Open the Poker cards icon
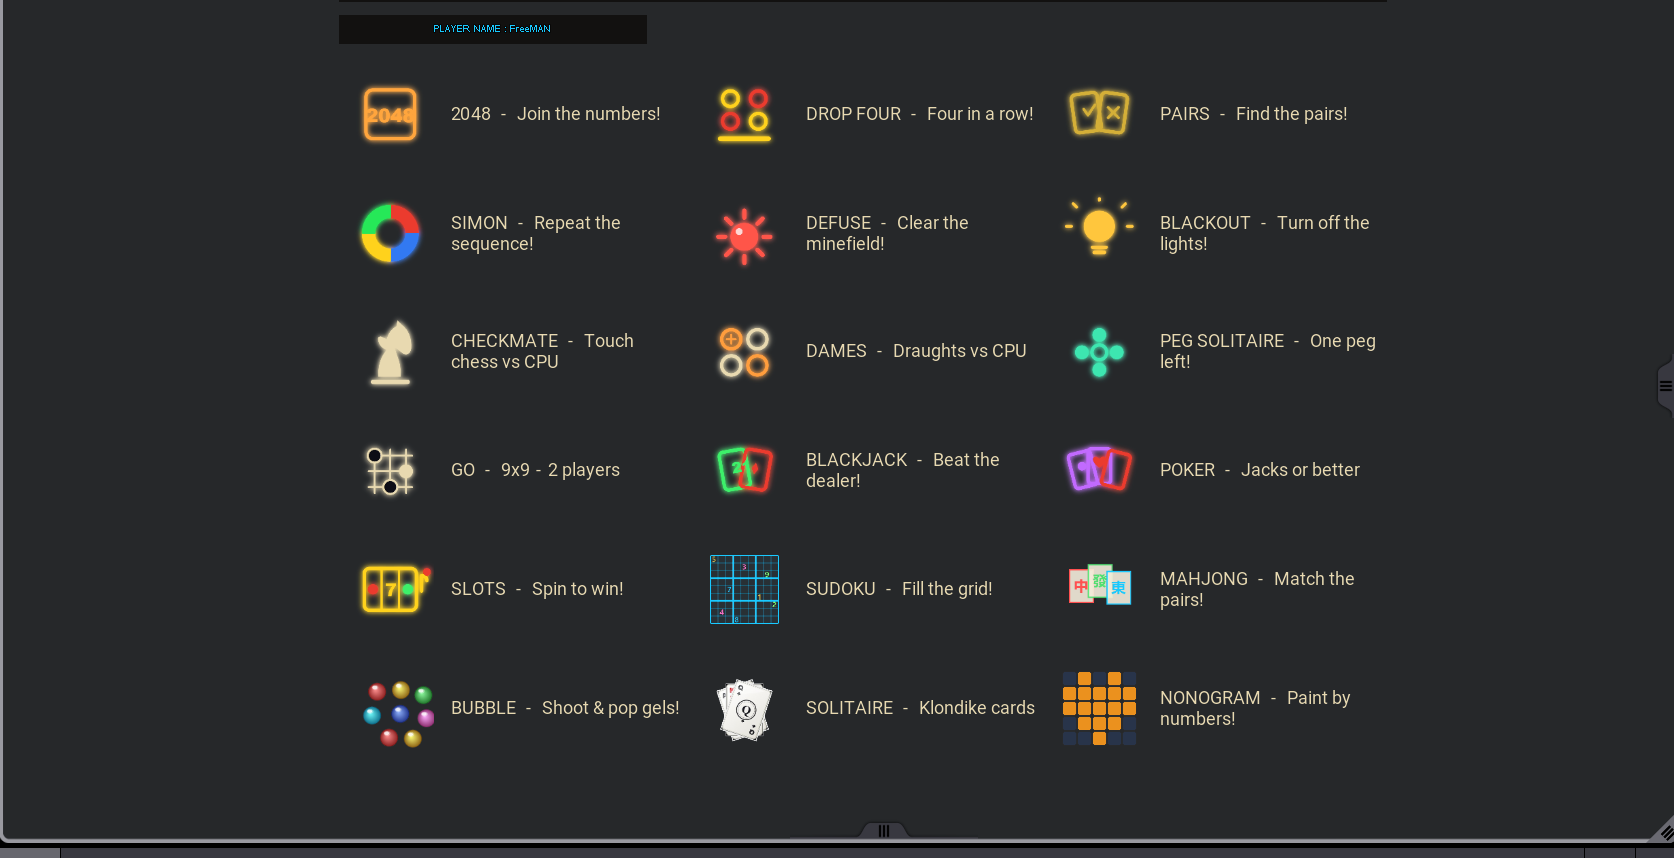The height and width of the screenshot is (858, 1674). coord(1099,469)
